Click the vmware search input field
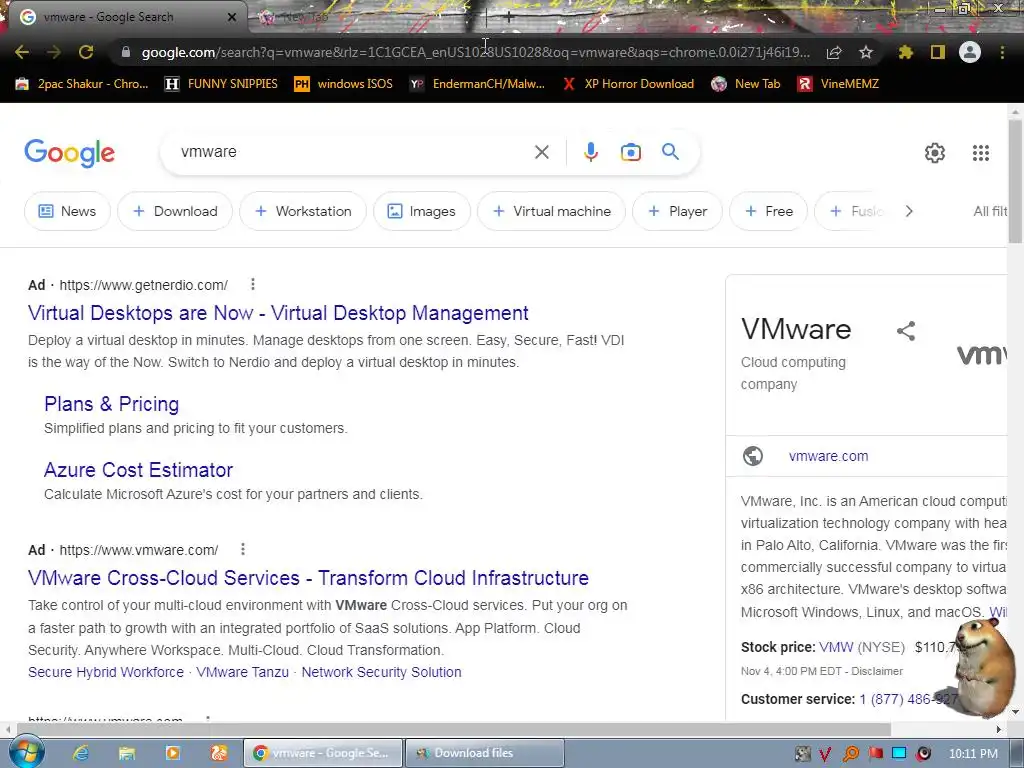The image size is (1024, 768). (x=353, y=152)
